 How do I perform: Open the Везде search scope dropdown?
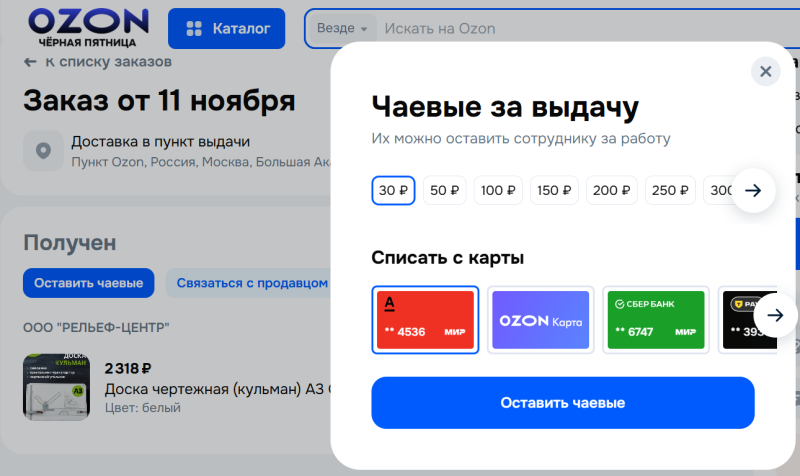(x=342, y=28)
